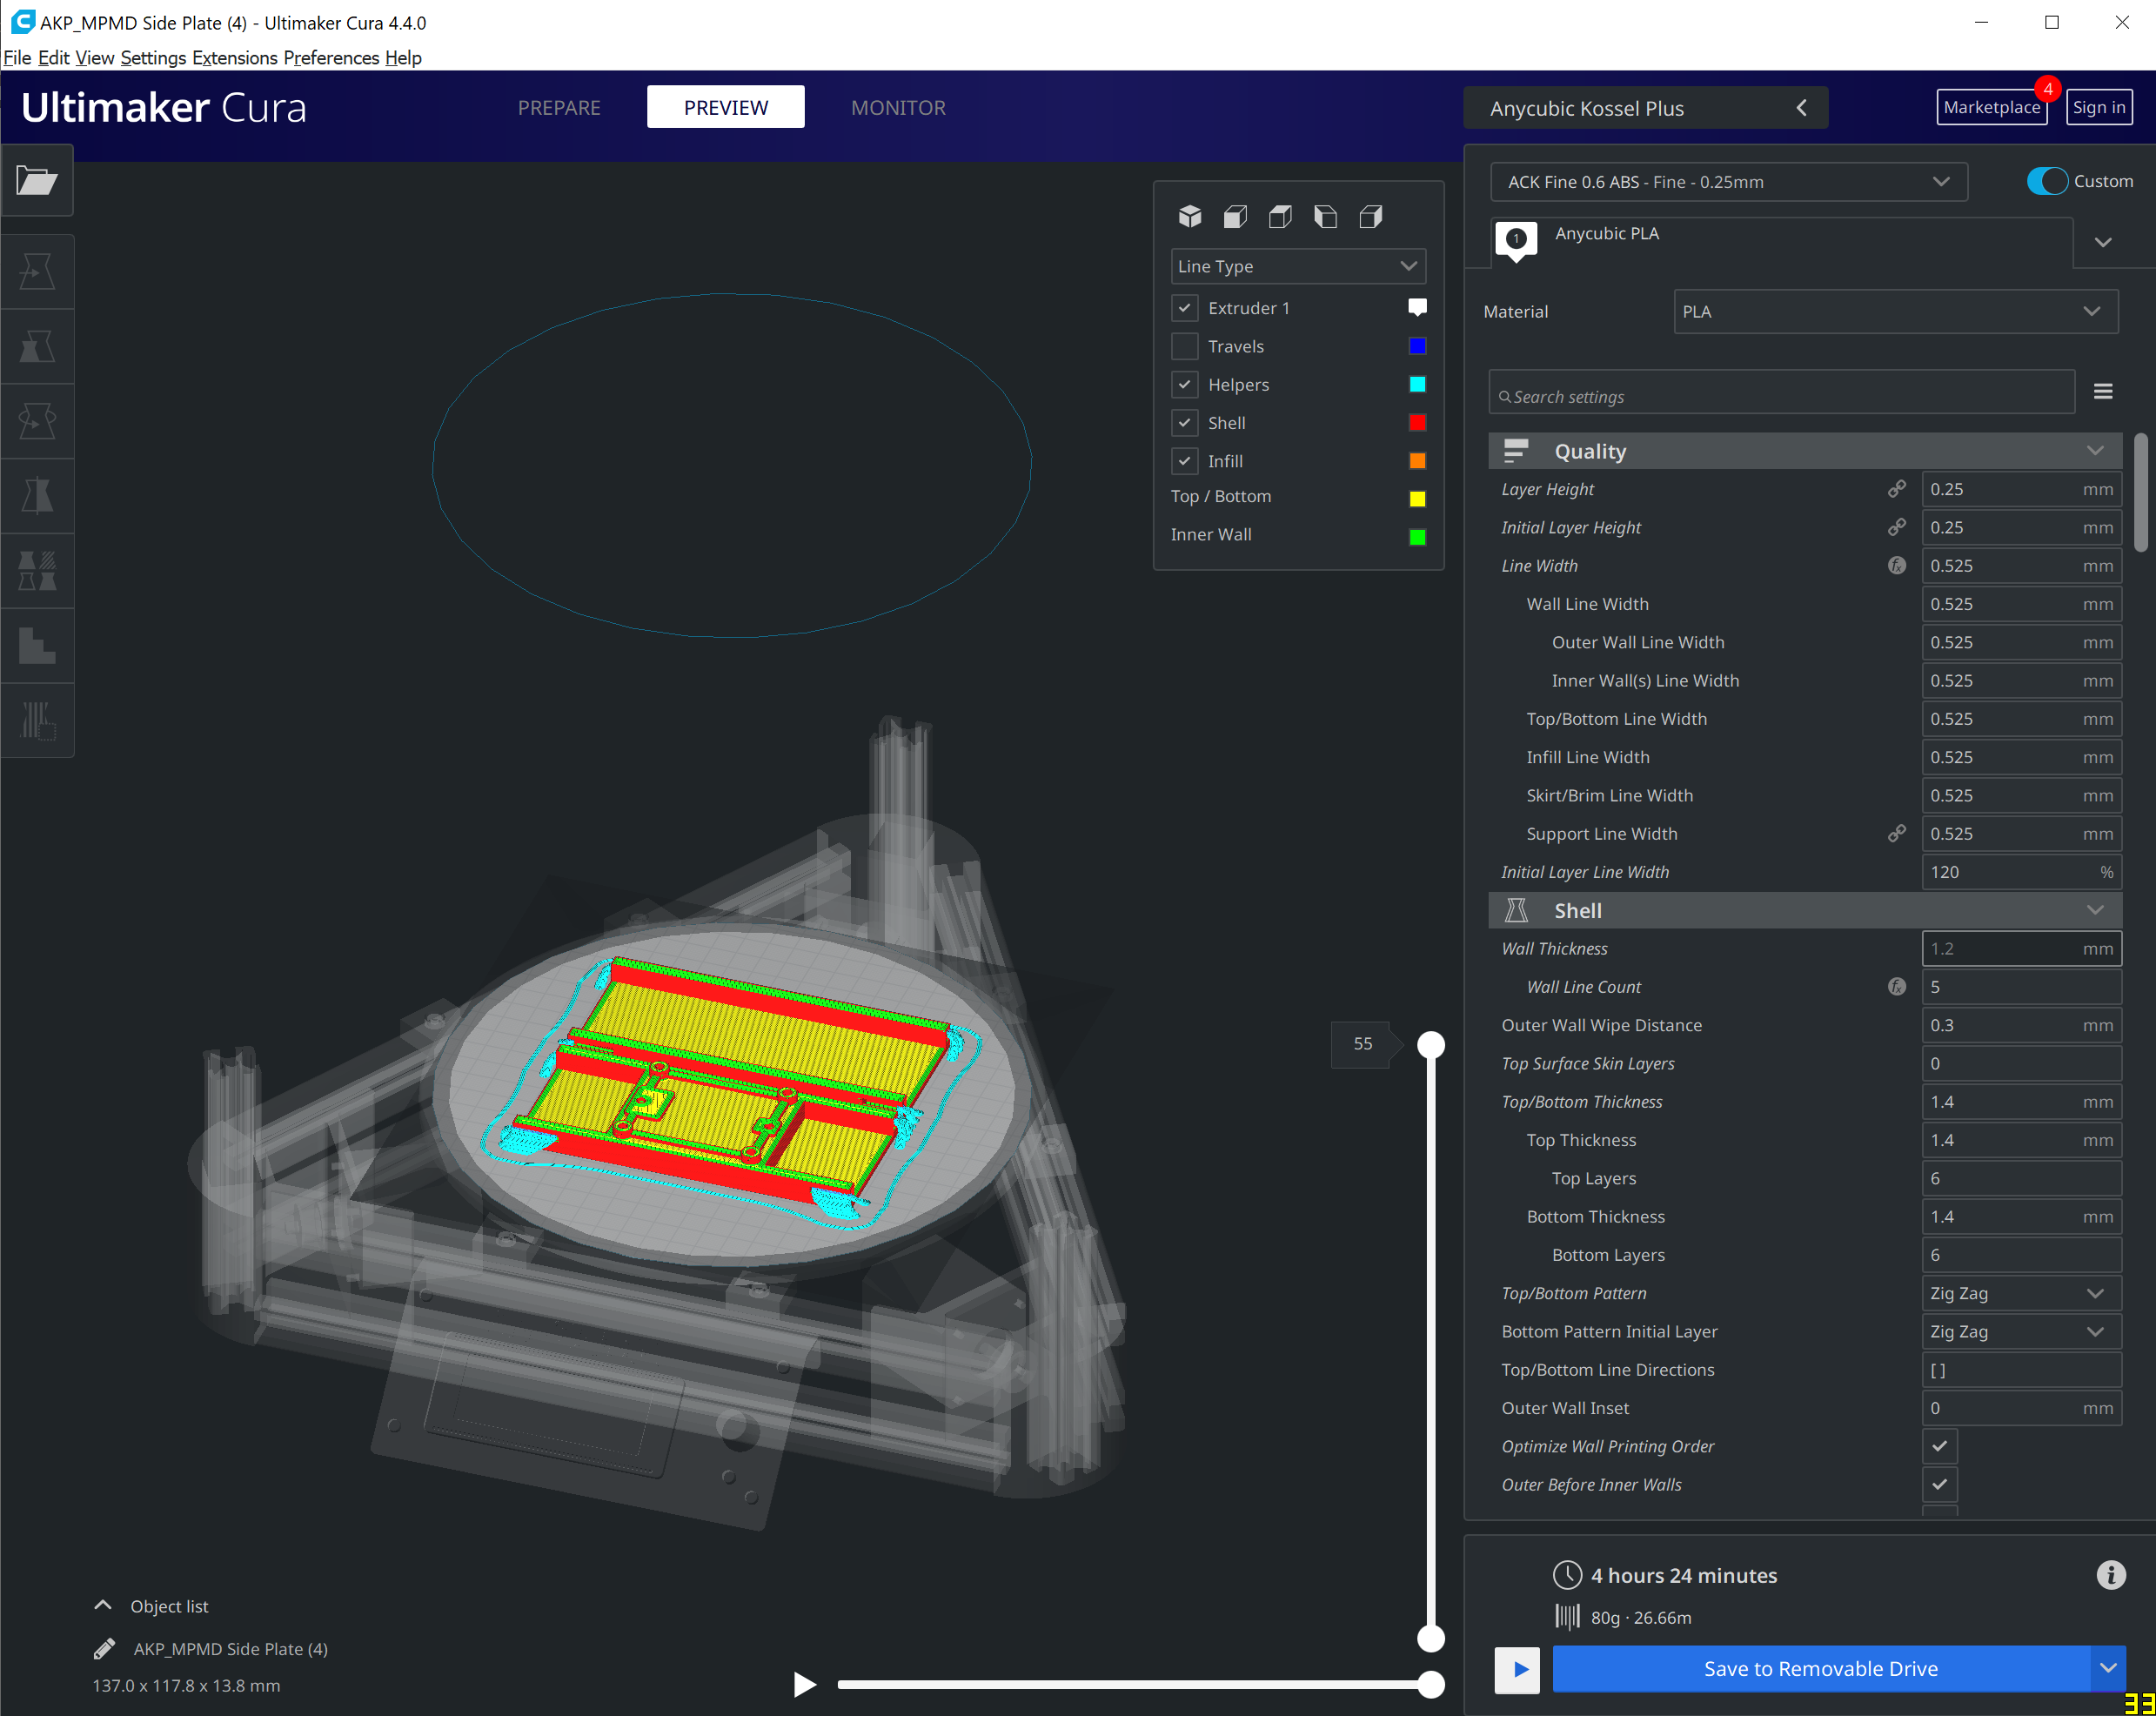Open the Preferences menu
Image resolution: width=2156 pixels, height=1716 pixels.
pyautogui.click(x=331, y=57)
